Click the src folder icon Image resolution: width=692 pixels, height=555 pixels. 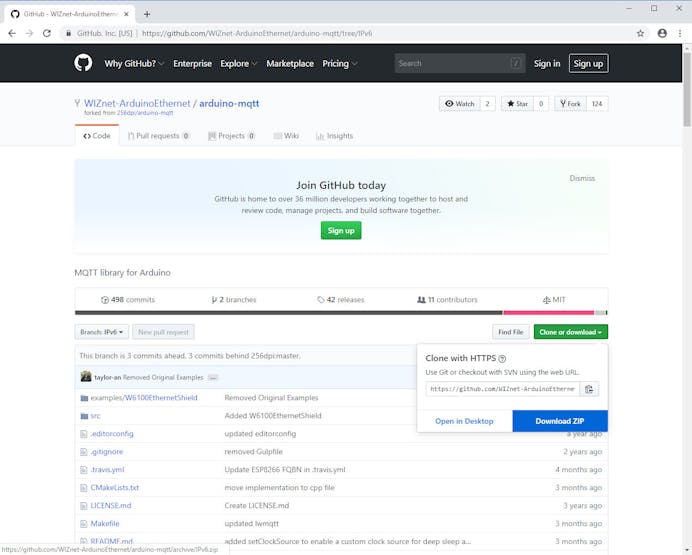click(x=84, y=416)
